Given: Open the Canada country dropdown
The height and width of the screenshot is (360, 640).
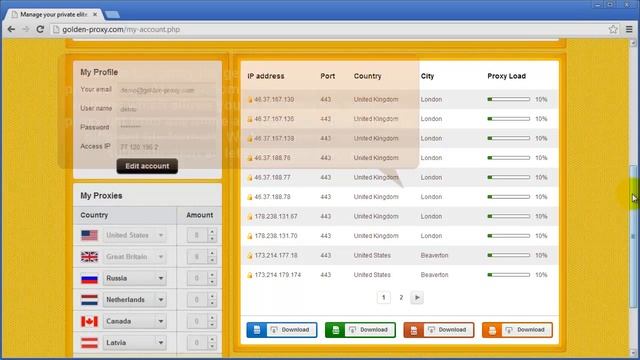Looking at the screenshot, I should [134, 321].
